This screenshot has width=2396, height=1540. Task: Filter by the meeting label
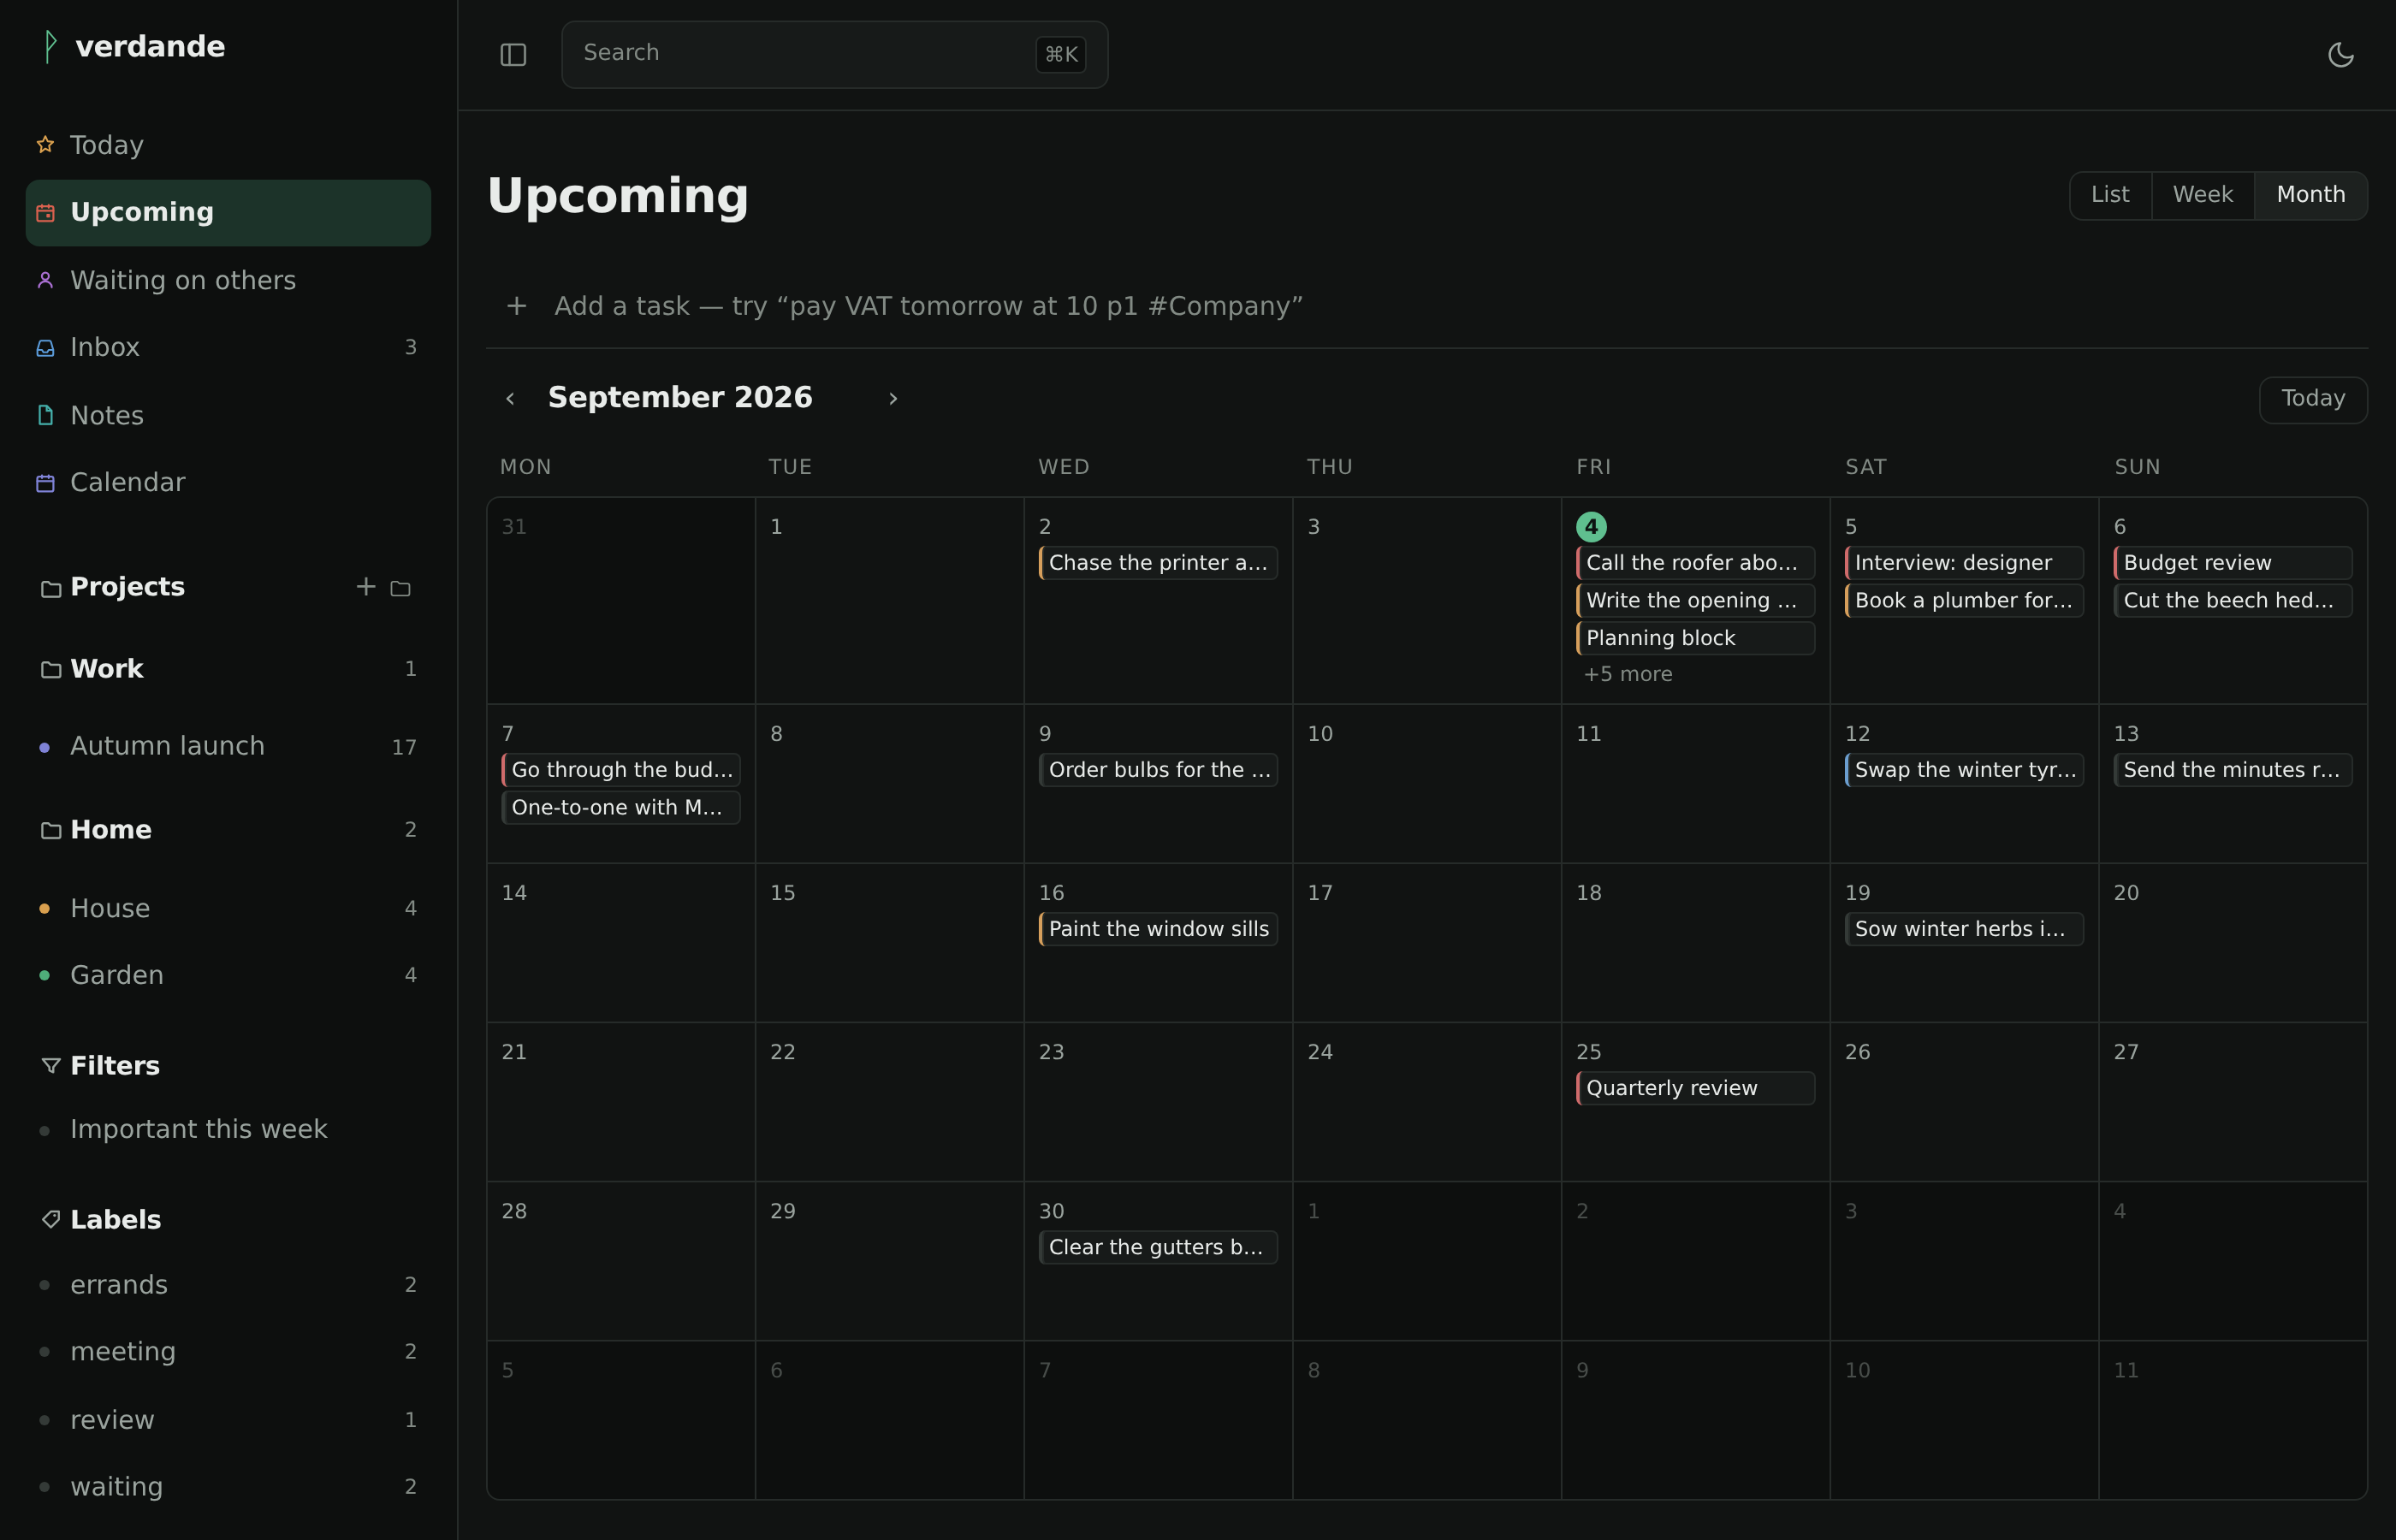click(x=228, y=1352)
